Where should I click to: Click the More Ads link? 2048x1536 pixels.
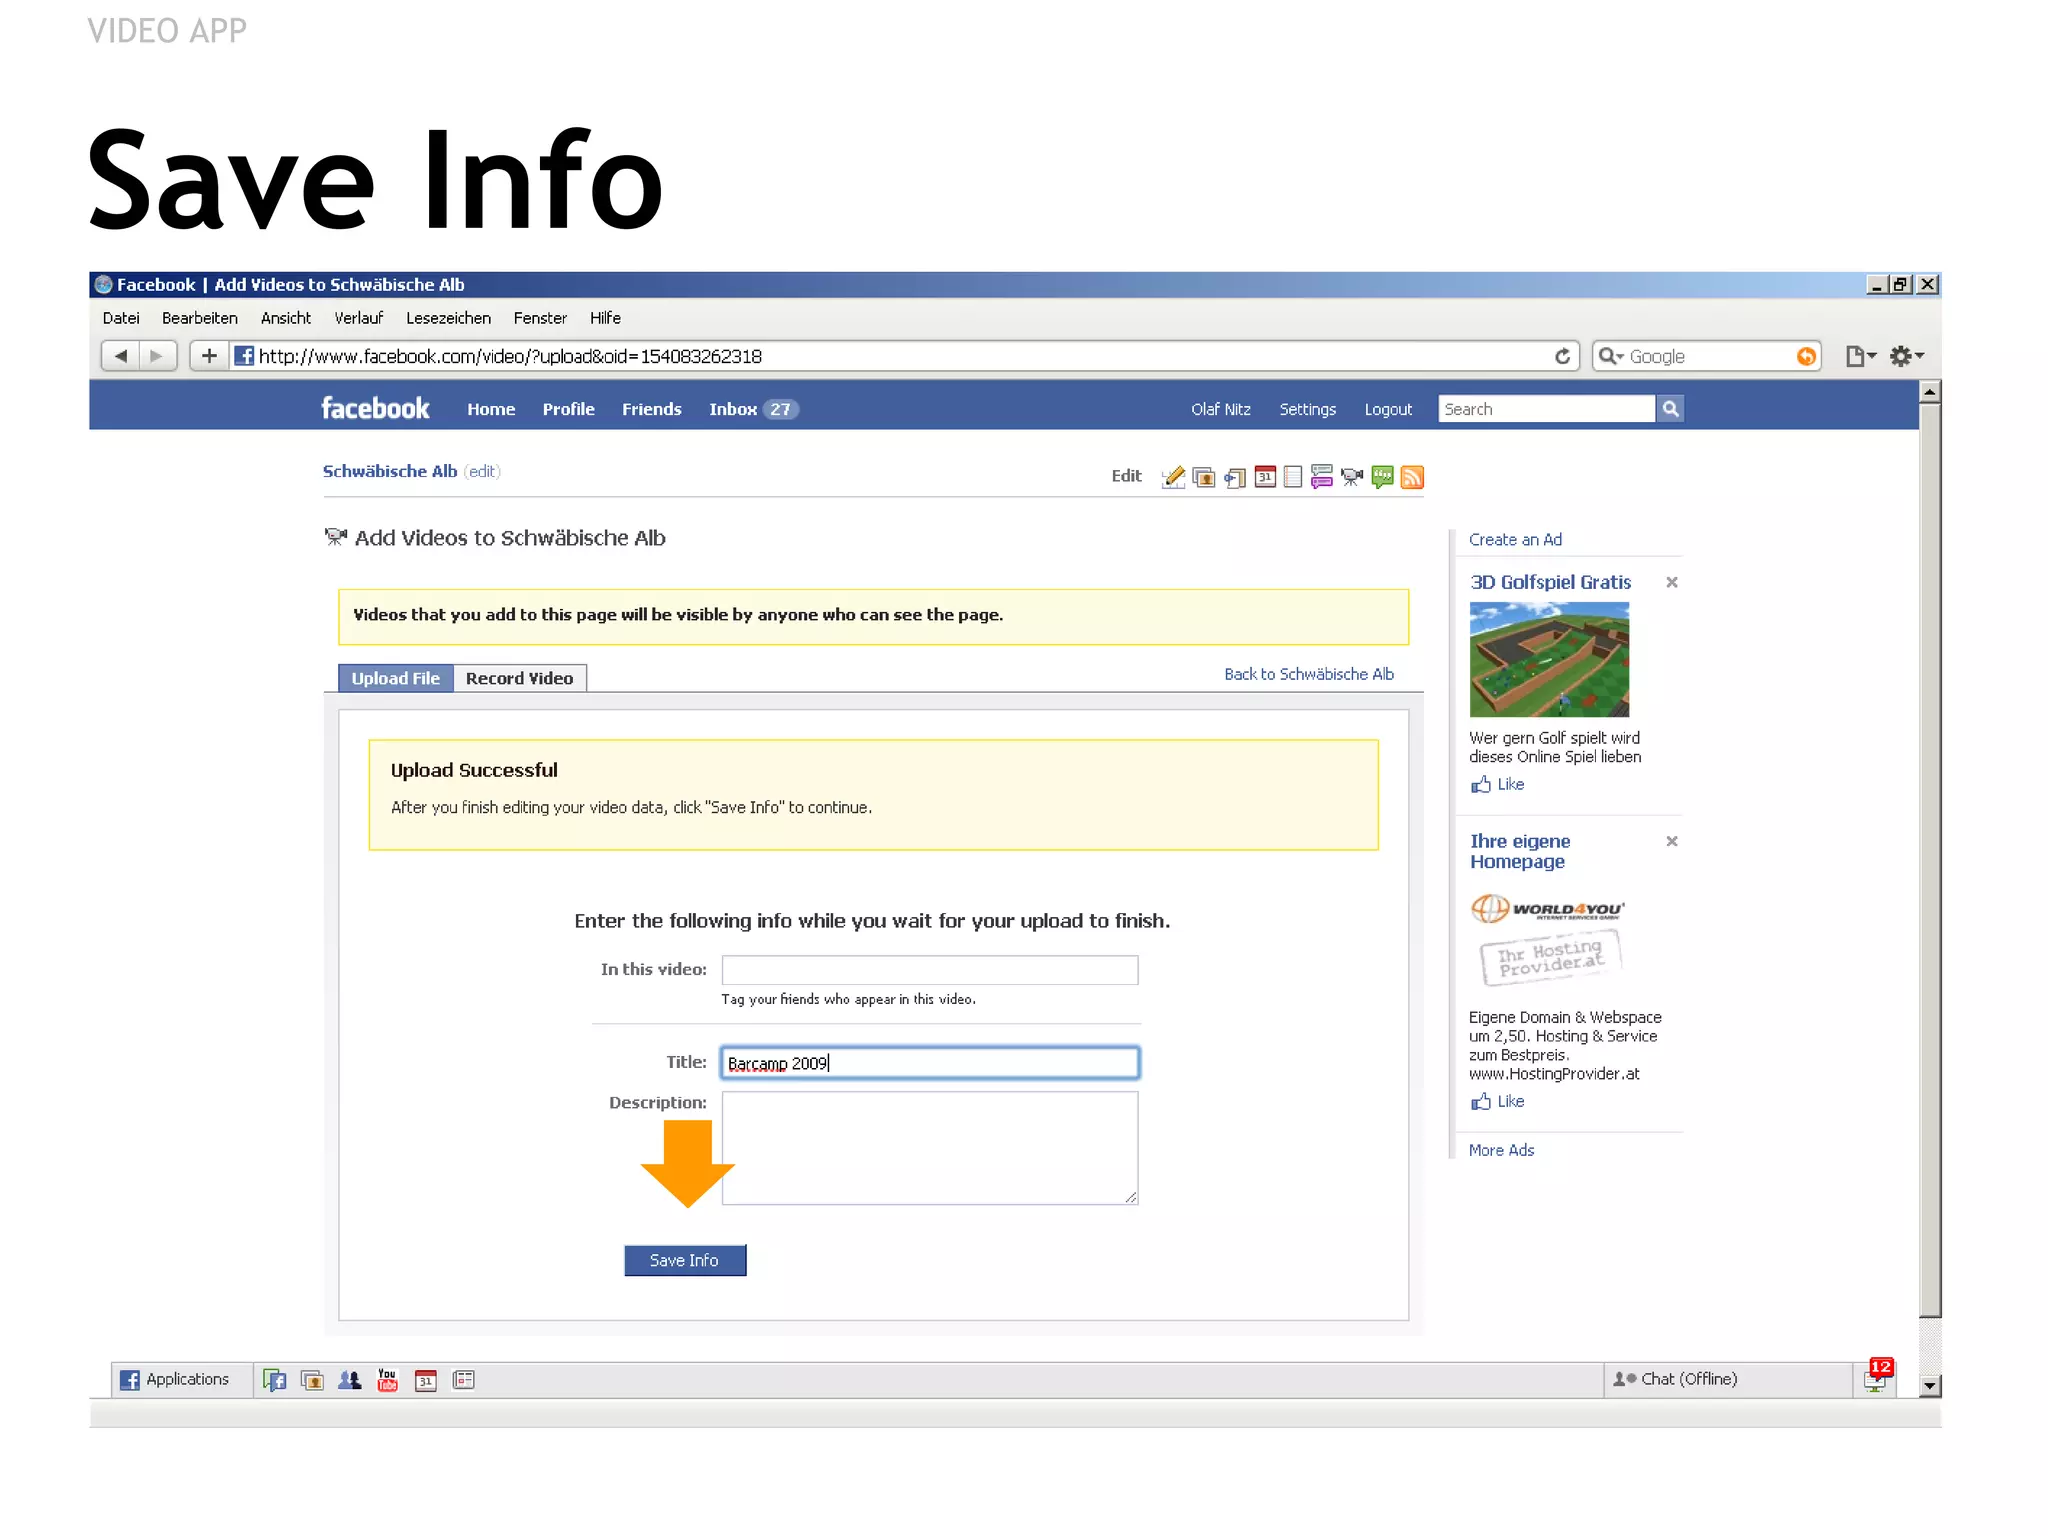pyautogui.click(x=1501, y=1151)
